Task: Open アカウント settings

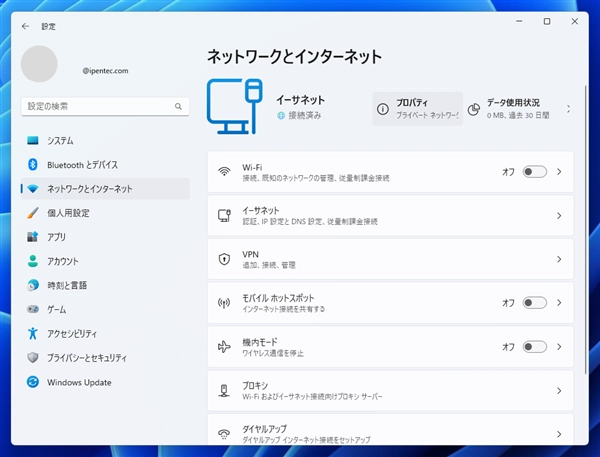Action: tap(105, 261)
